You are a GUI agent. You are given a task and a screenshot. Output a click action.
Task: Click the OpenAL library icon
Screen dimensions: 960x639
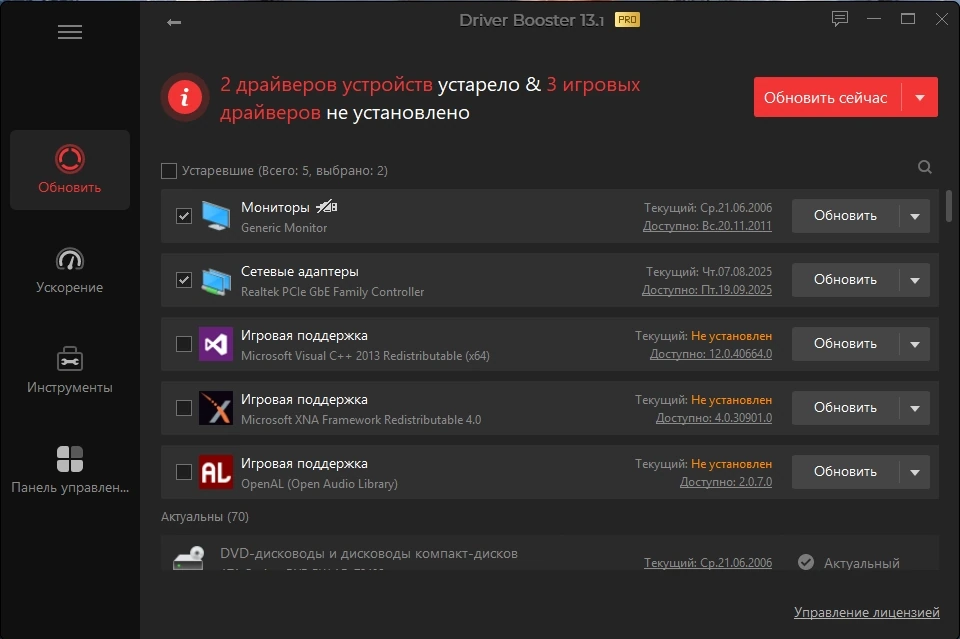pyautogui.click(x=216, y=472)
